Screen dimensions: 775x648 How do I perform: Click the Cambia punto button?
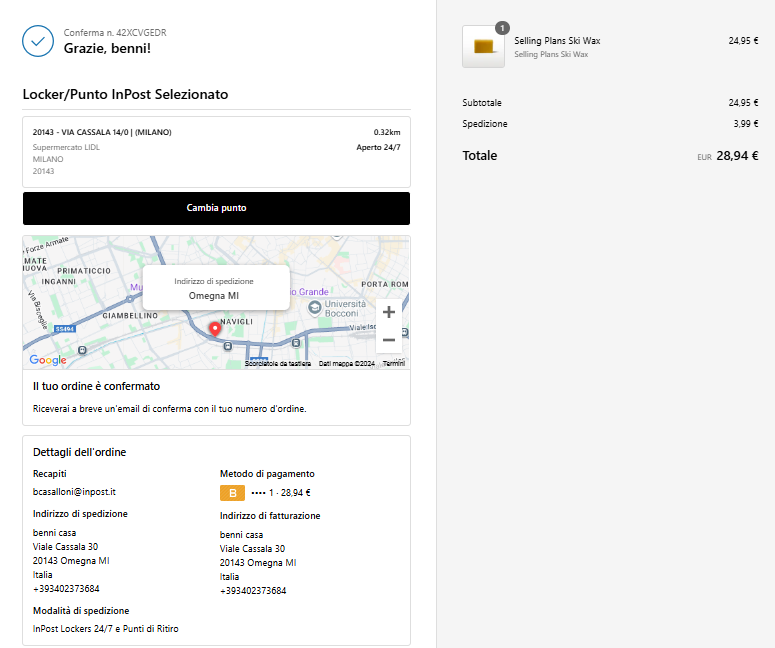[x=216, y=208]
